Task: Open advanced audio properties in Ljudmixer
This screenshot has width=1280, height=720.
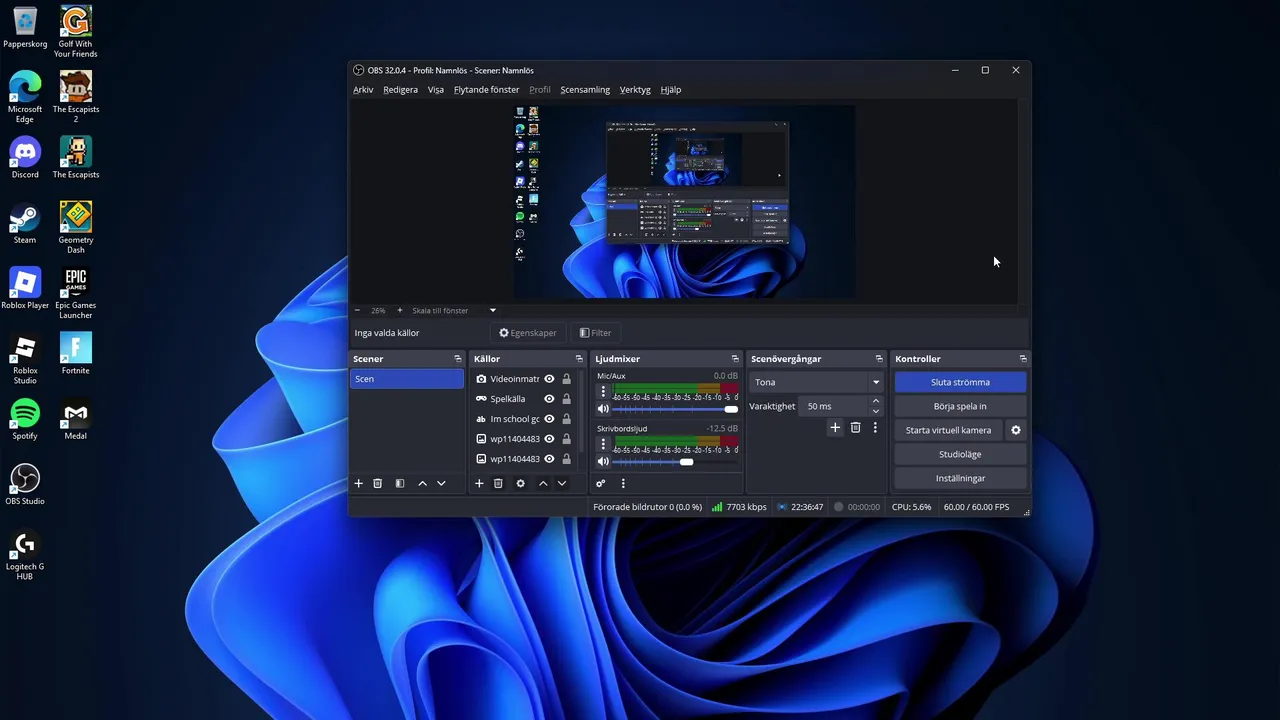Action: tap(601, 483)
